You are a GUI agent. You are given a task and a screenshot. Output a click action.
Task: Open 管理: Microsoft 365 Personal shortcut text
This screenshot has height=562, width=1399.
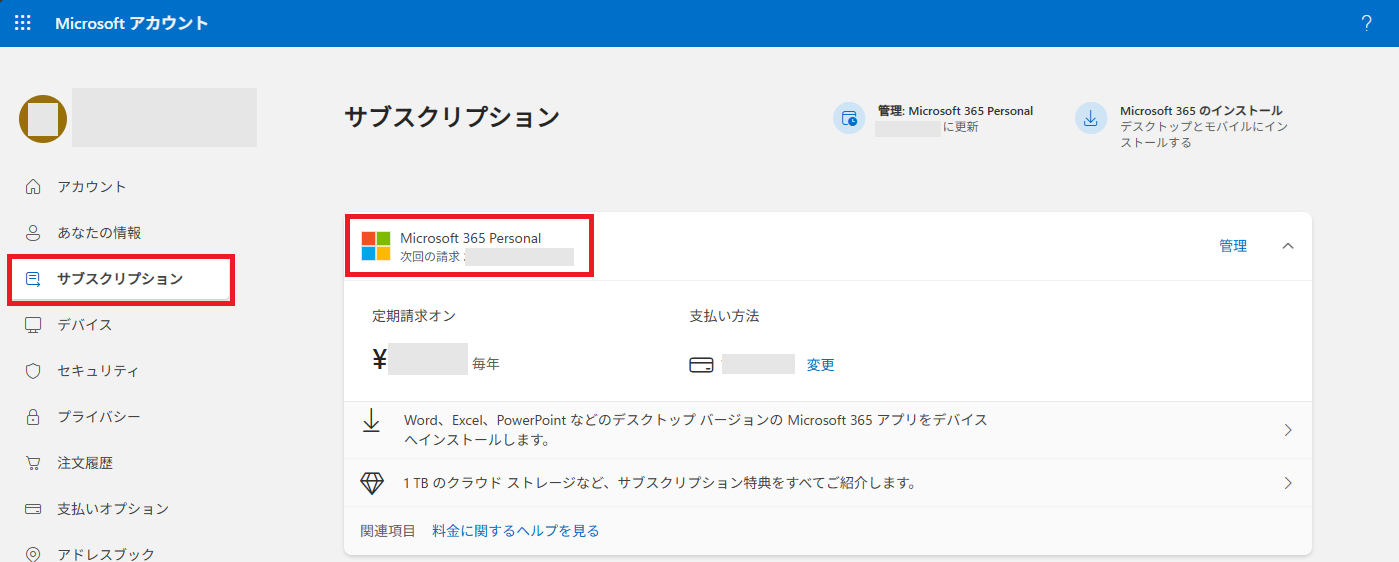pos(955,111)
